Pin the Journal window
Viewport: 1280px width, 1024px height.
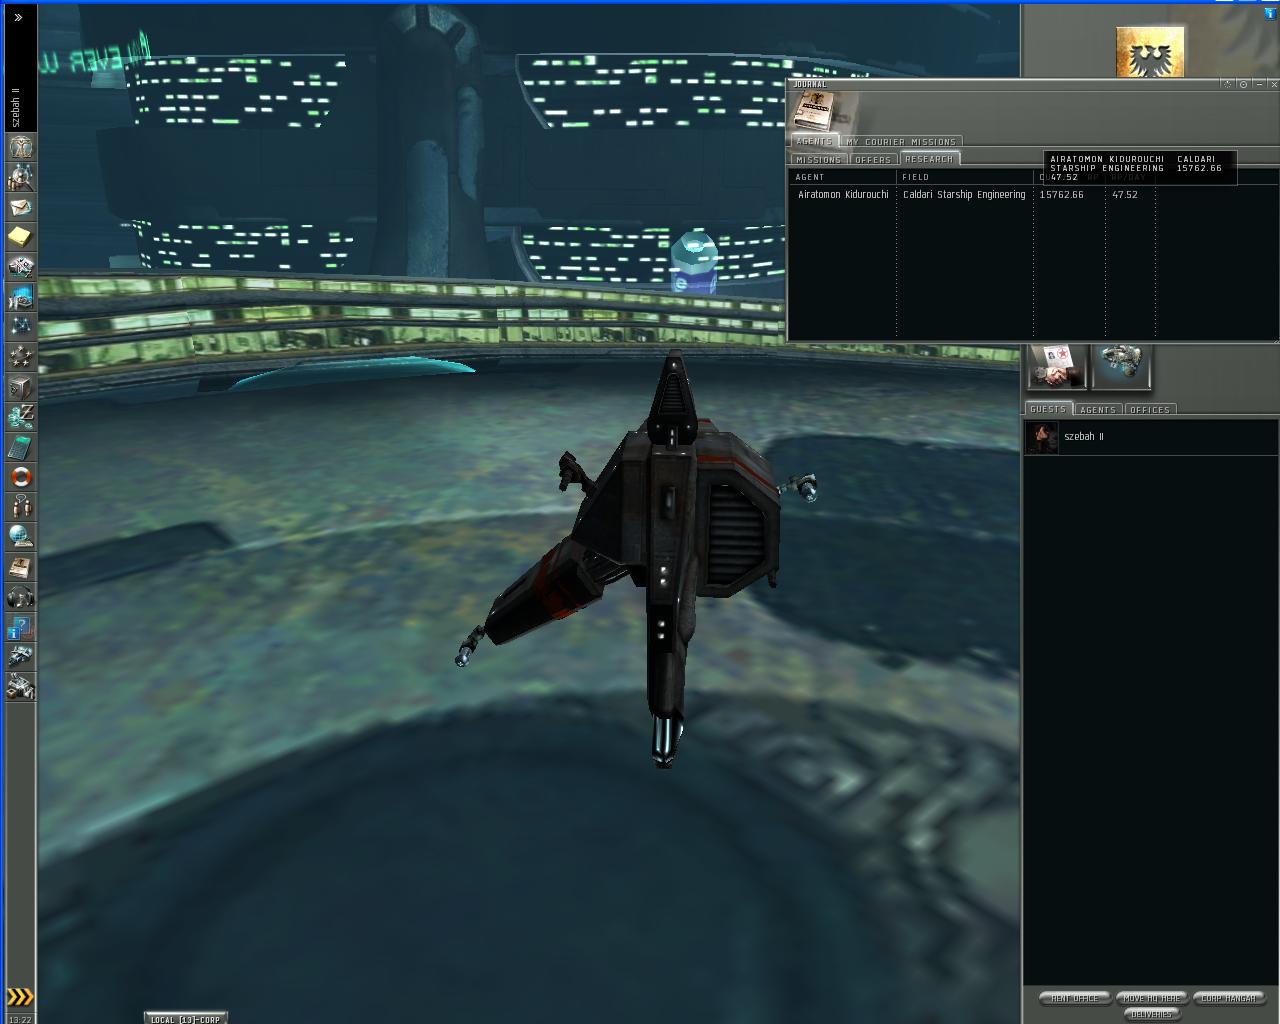pyautogui.click(x=1228, y=84)
